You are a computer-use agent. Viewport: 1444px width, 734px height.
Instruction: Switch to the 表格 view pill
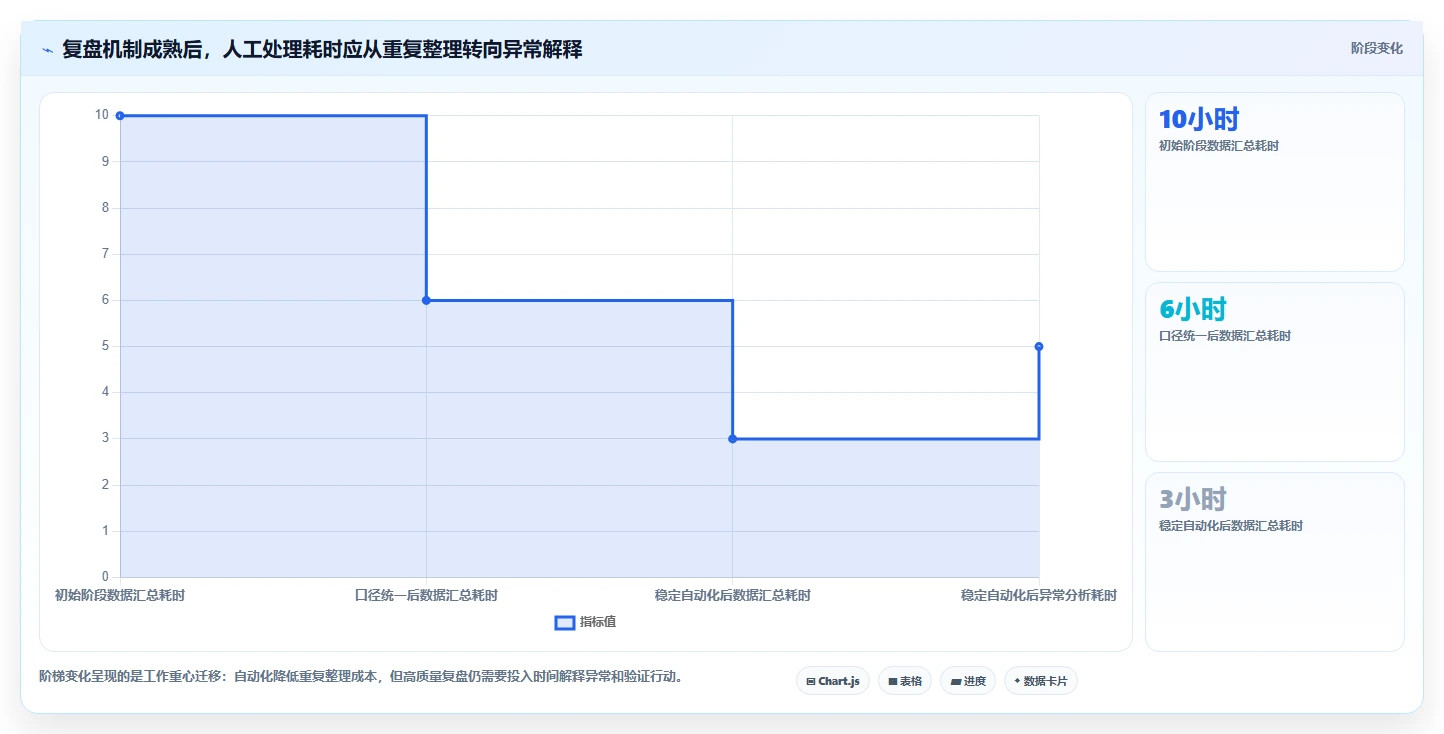point(904,681)
